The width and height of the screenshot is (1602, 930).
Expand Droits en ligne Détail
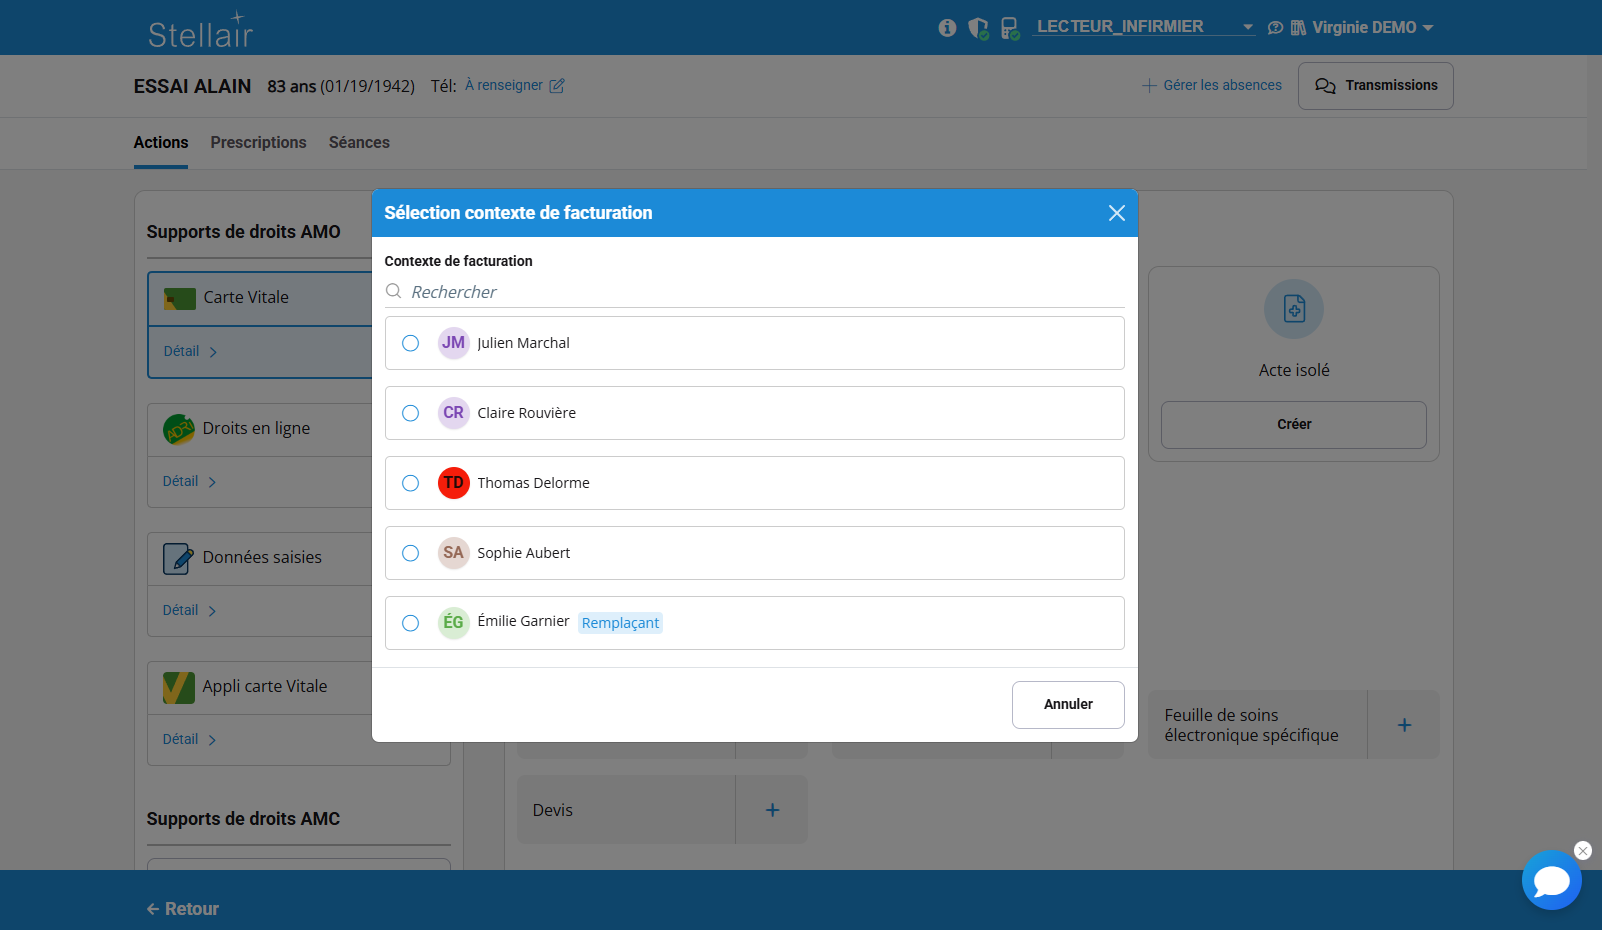pos(190,482)
